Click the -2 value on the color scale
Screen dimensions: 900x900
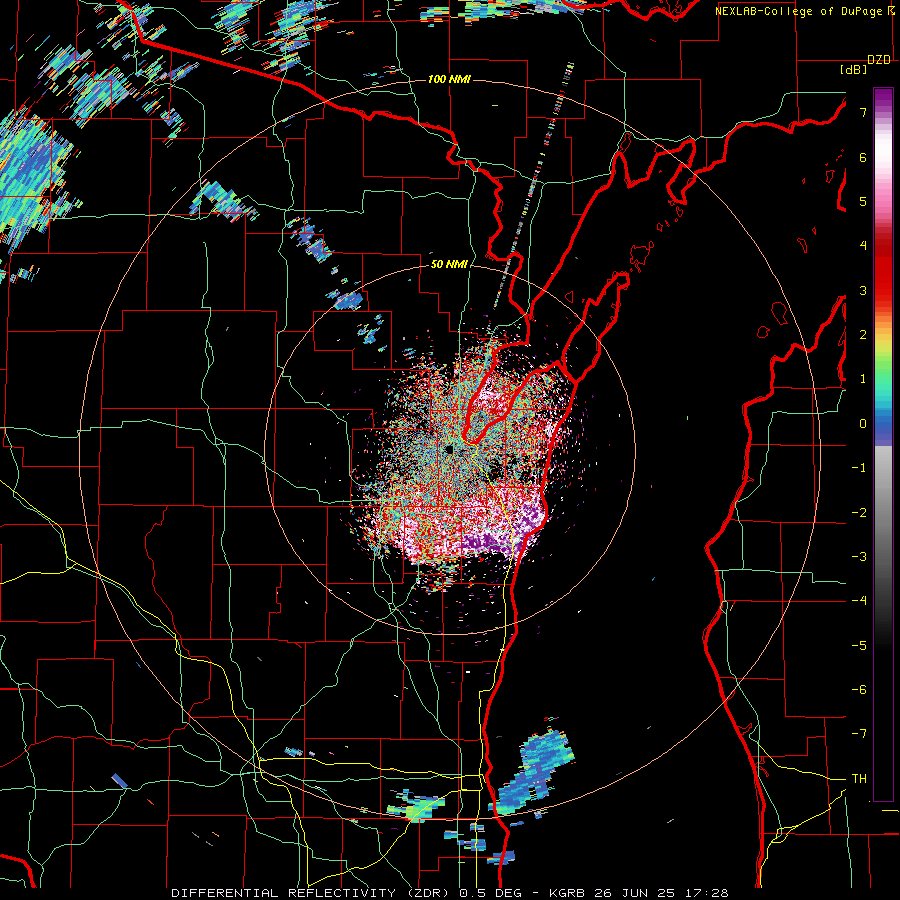[x=859, y=513]
